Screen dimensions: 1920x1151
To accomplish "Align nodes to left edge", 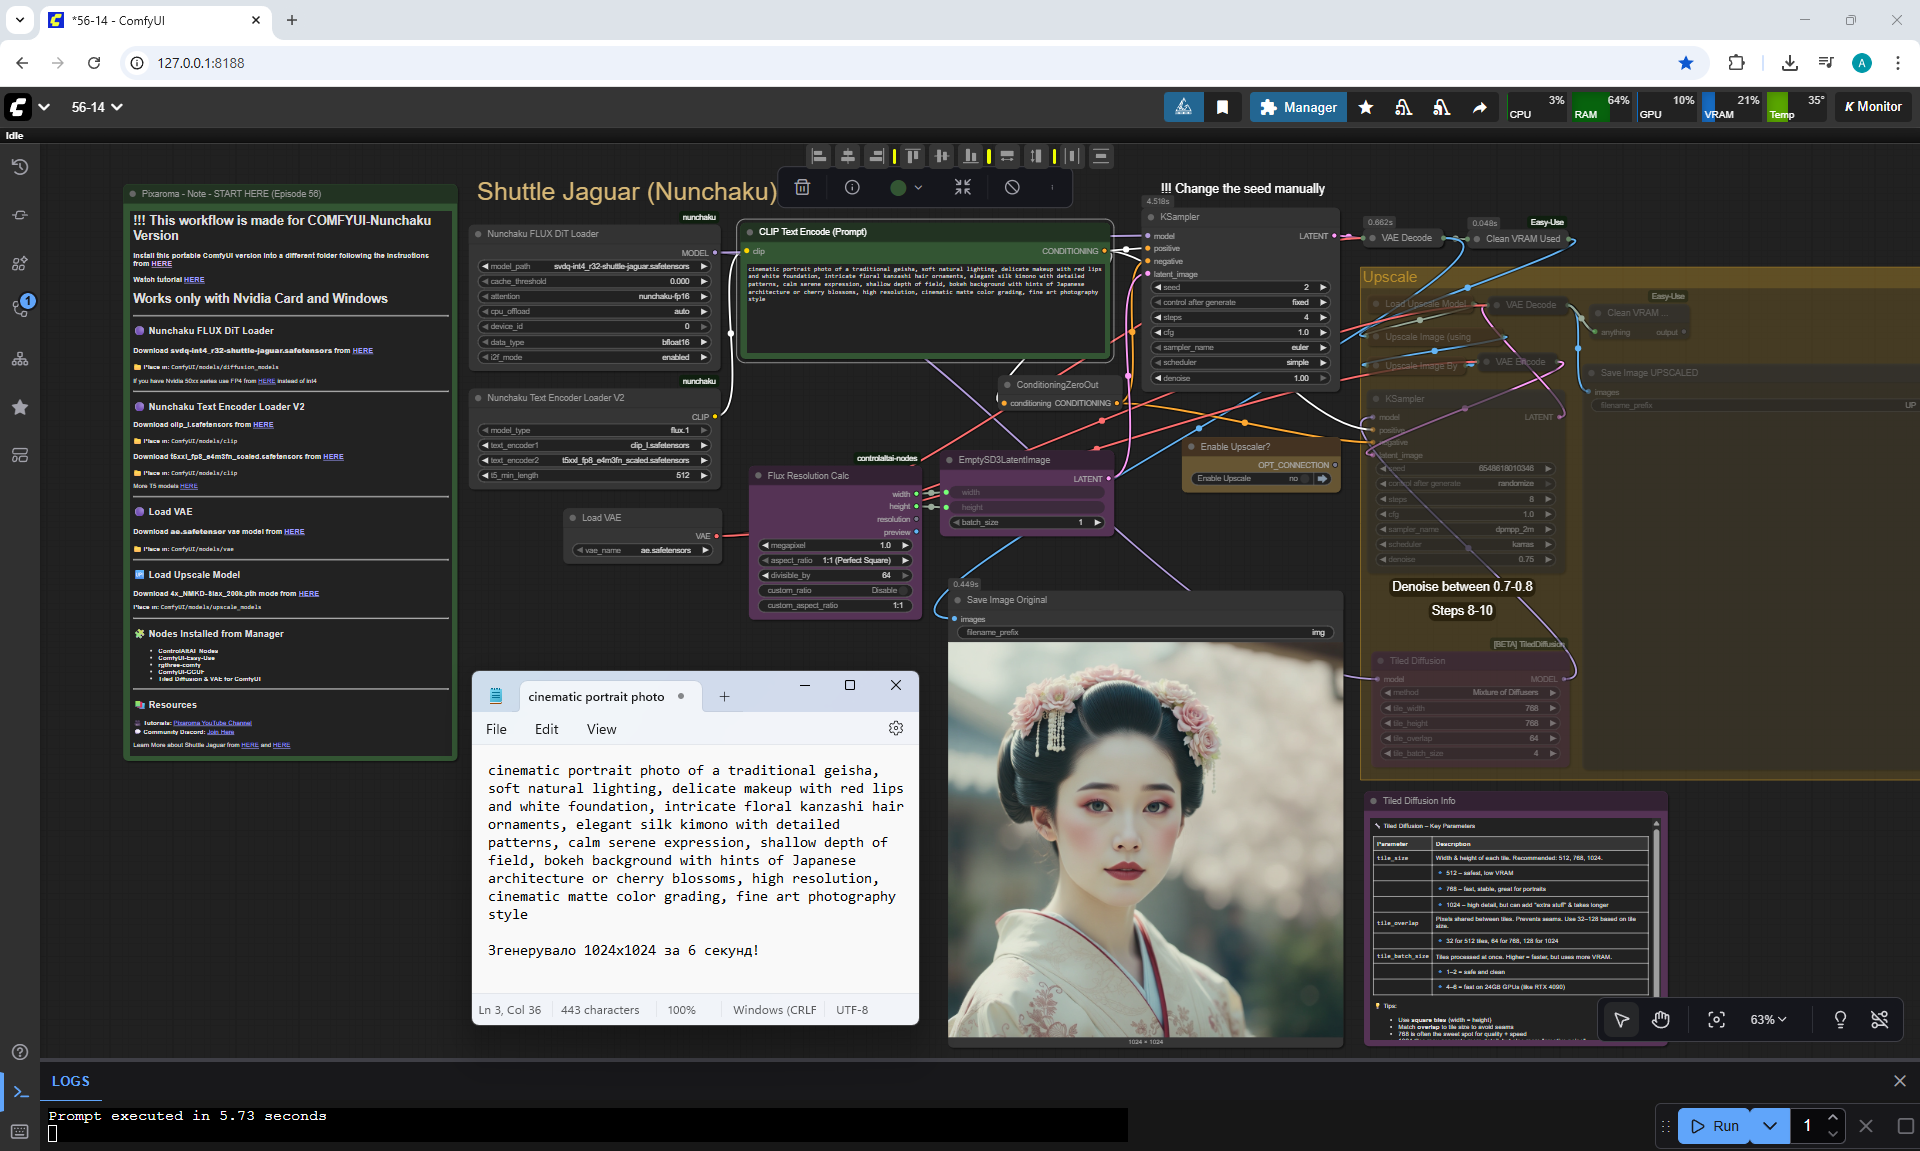I will [x=819, y=156].
